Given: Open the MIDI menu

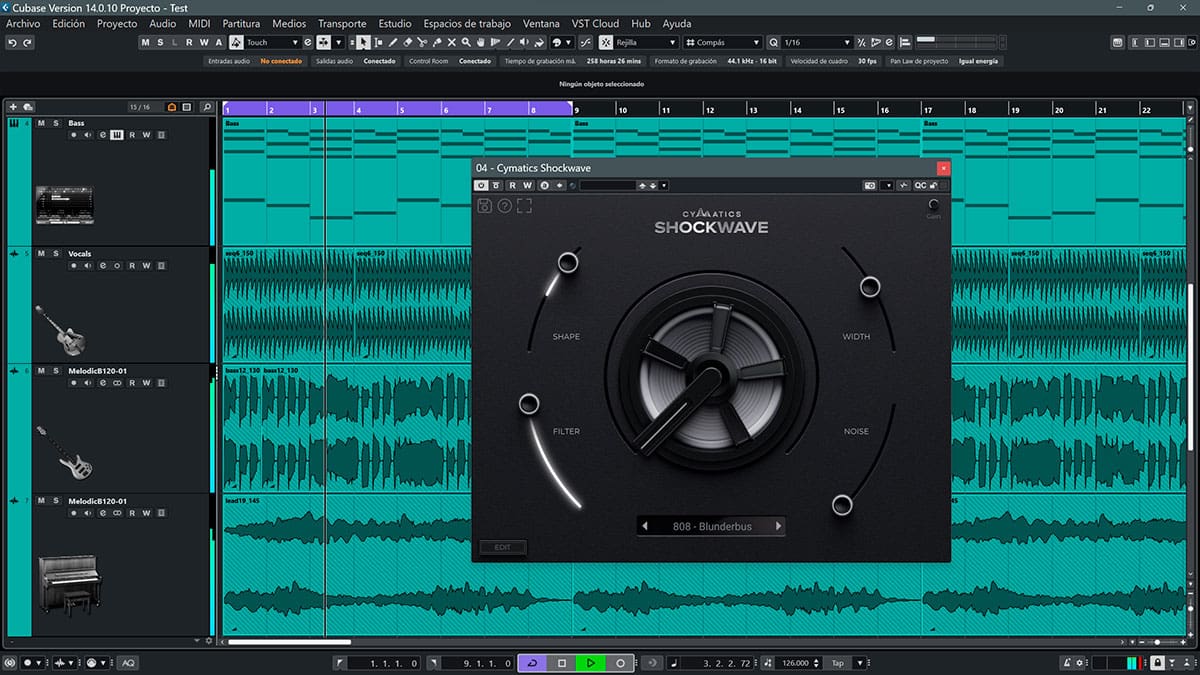Looking at the screenshot, I should [x=199, y=23].
